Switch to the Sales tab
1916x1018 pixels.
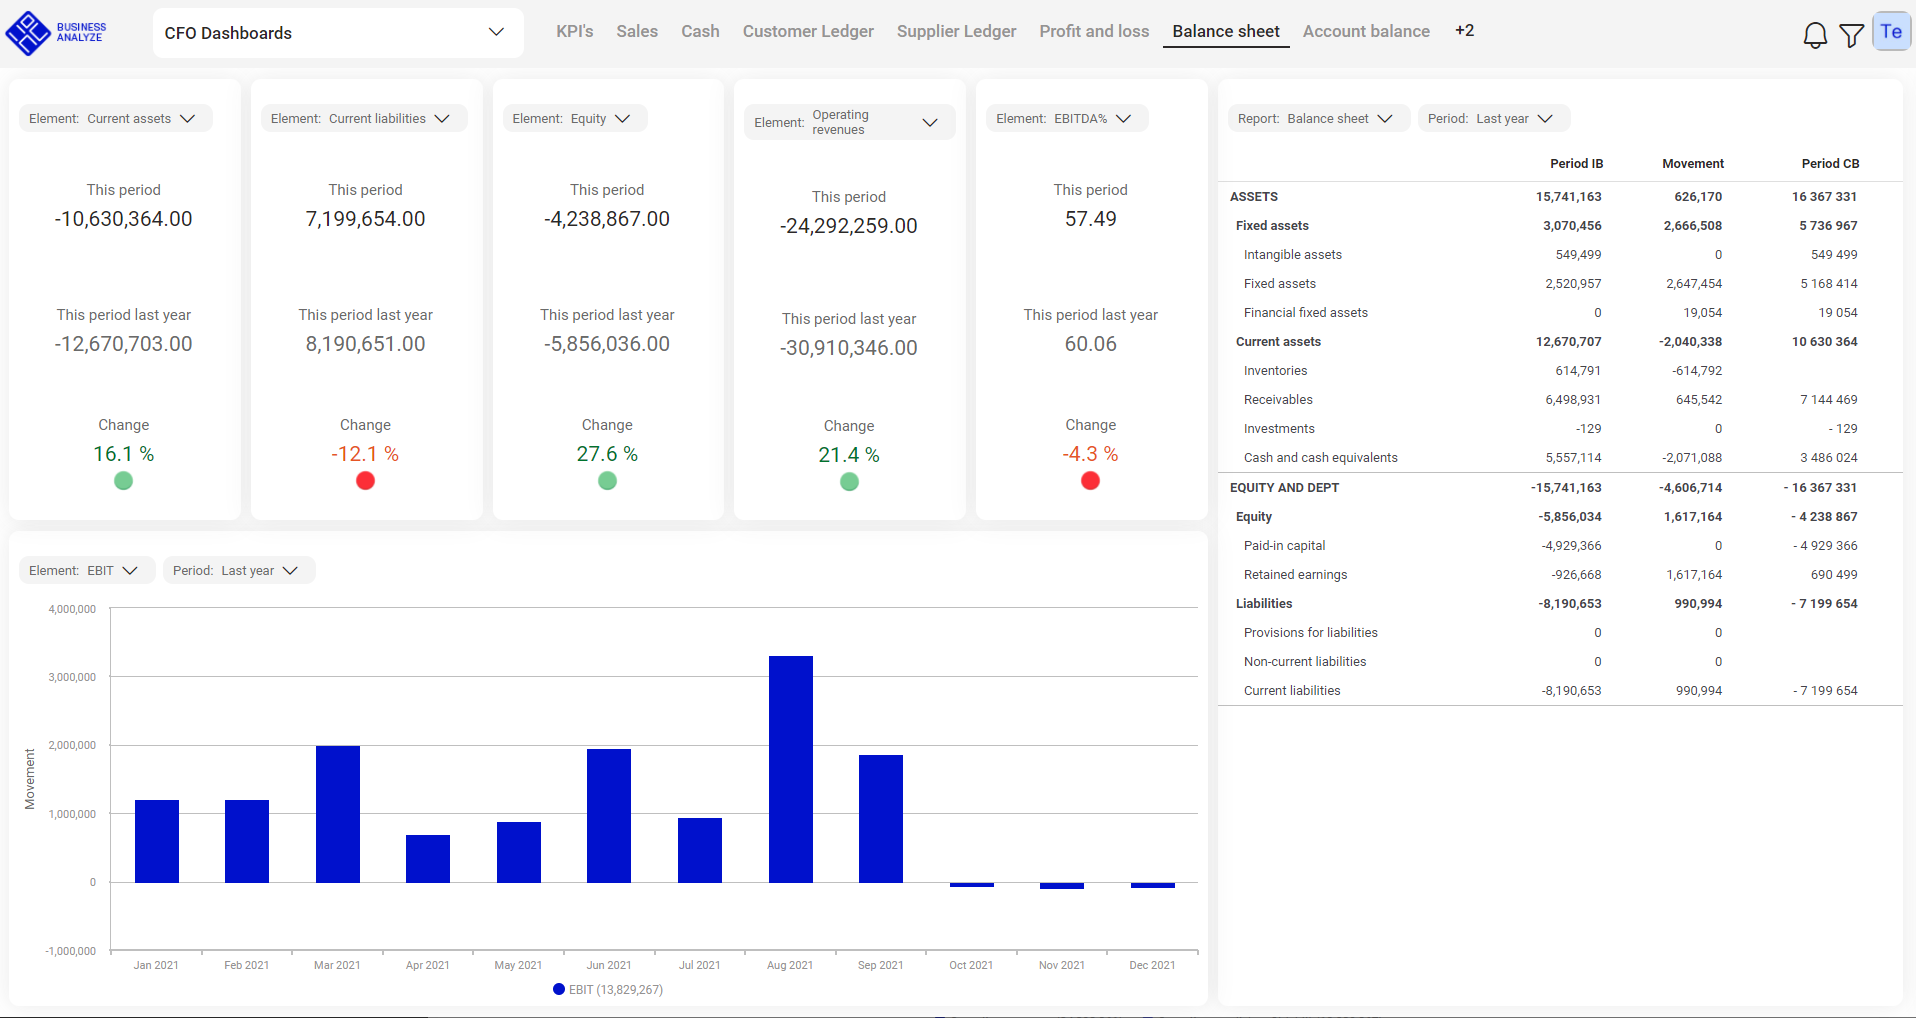pos(636,31)
